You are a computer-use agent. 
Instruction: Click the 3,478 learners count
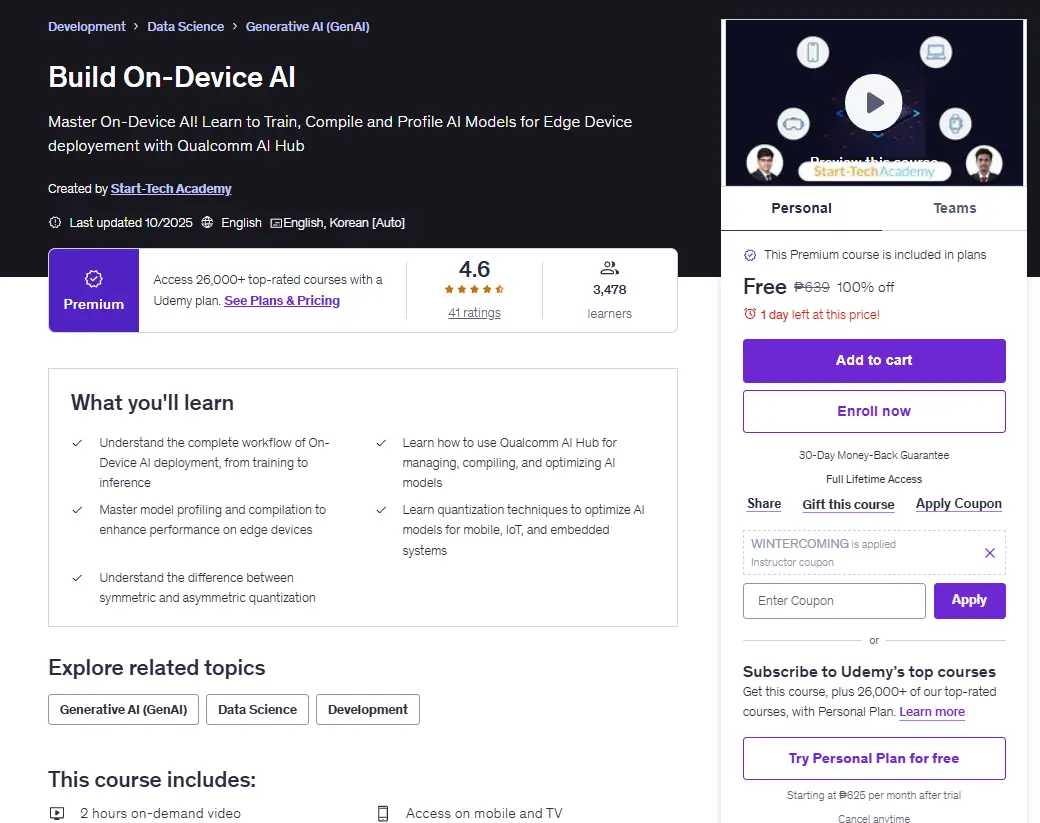click(610, 290)
